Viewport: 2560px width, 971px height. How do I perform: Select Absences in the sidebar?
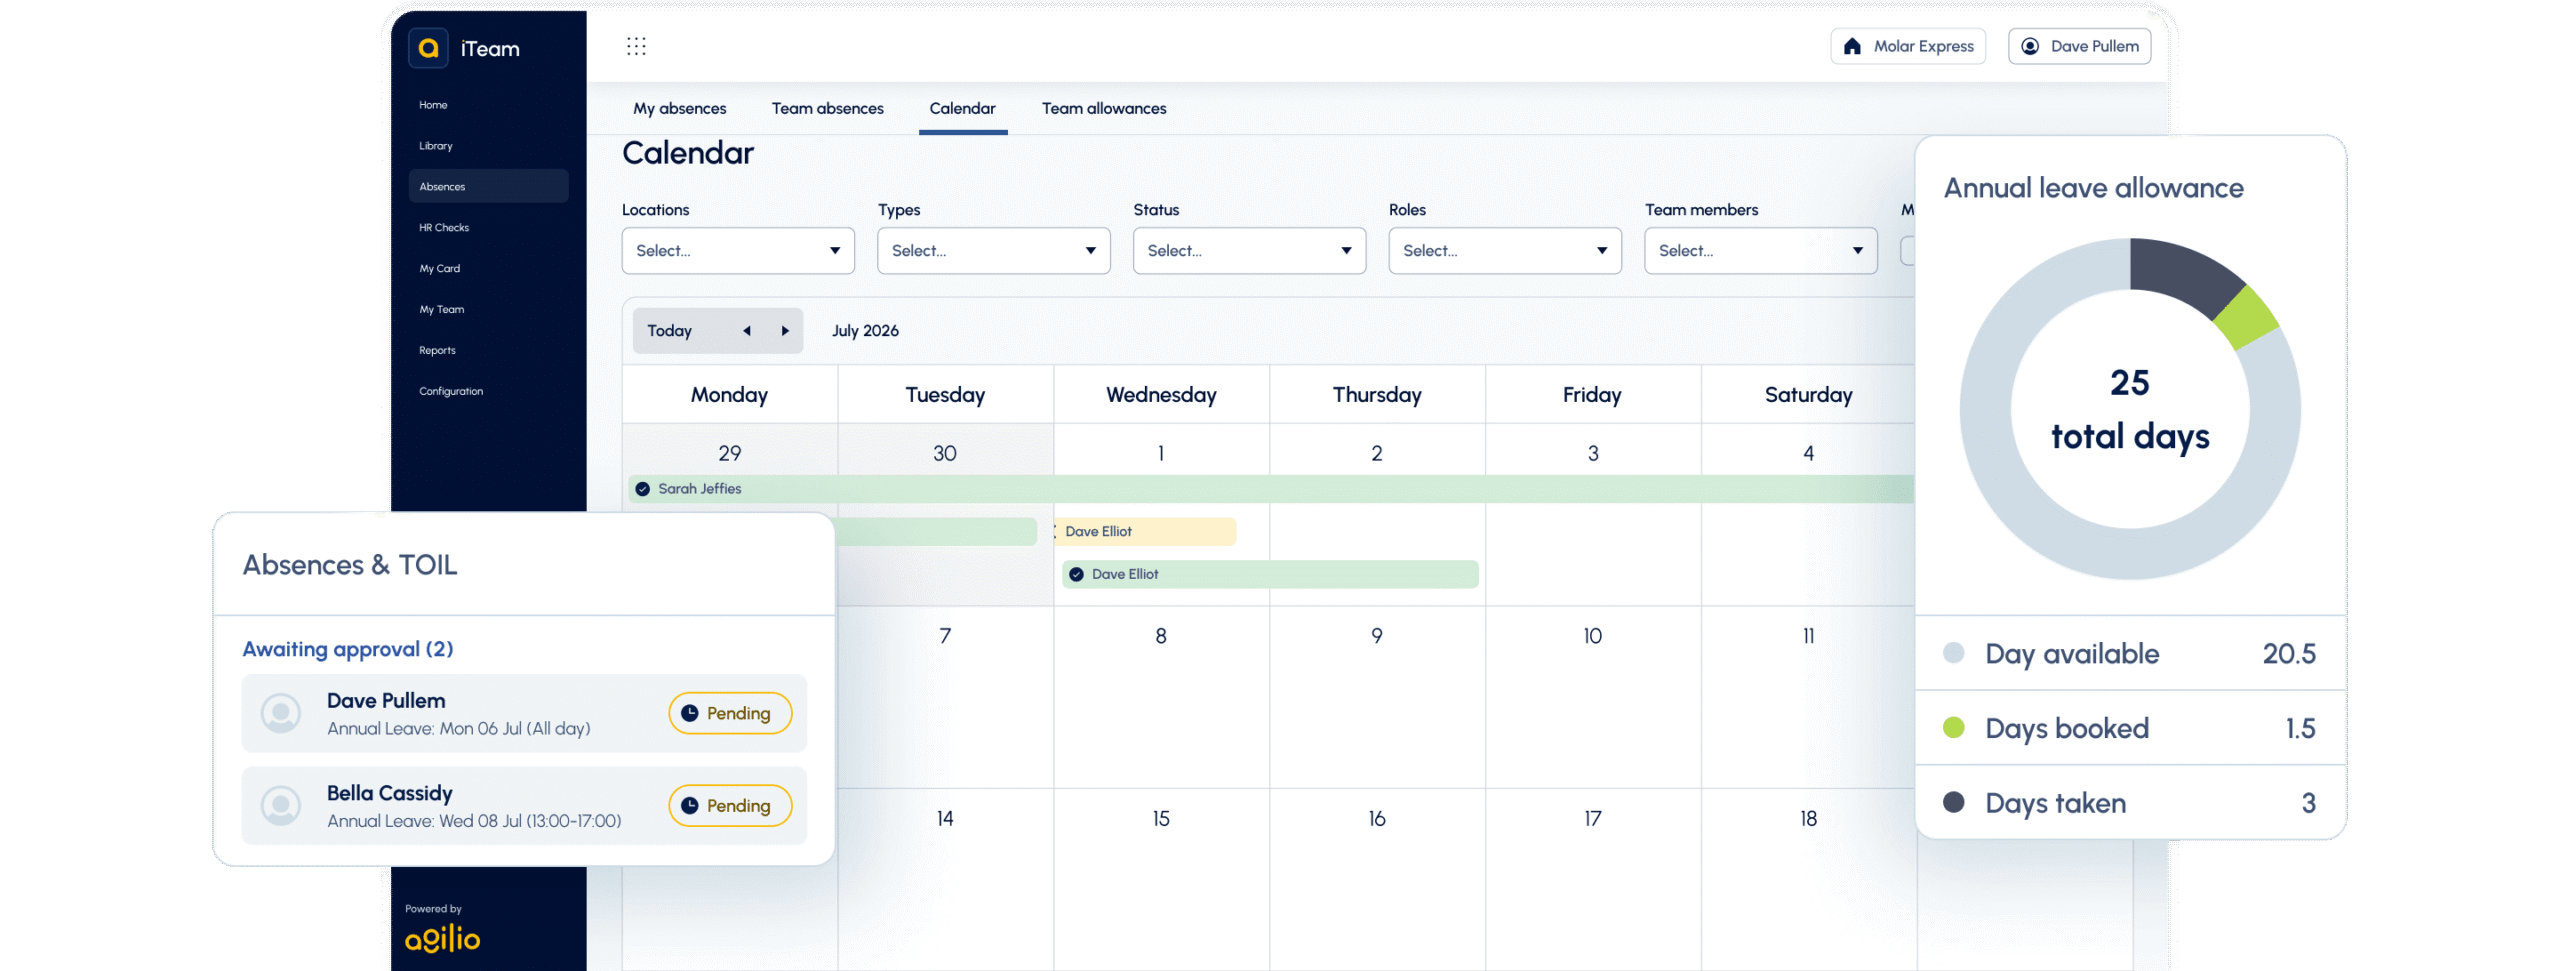click(489, 186)
